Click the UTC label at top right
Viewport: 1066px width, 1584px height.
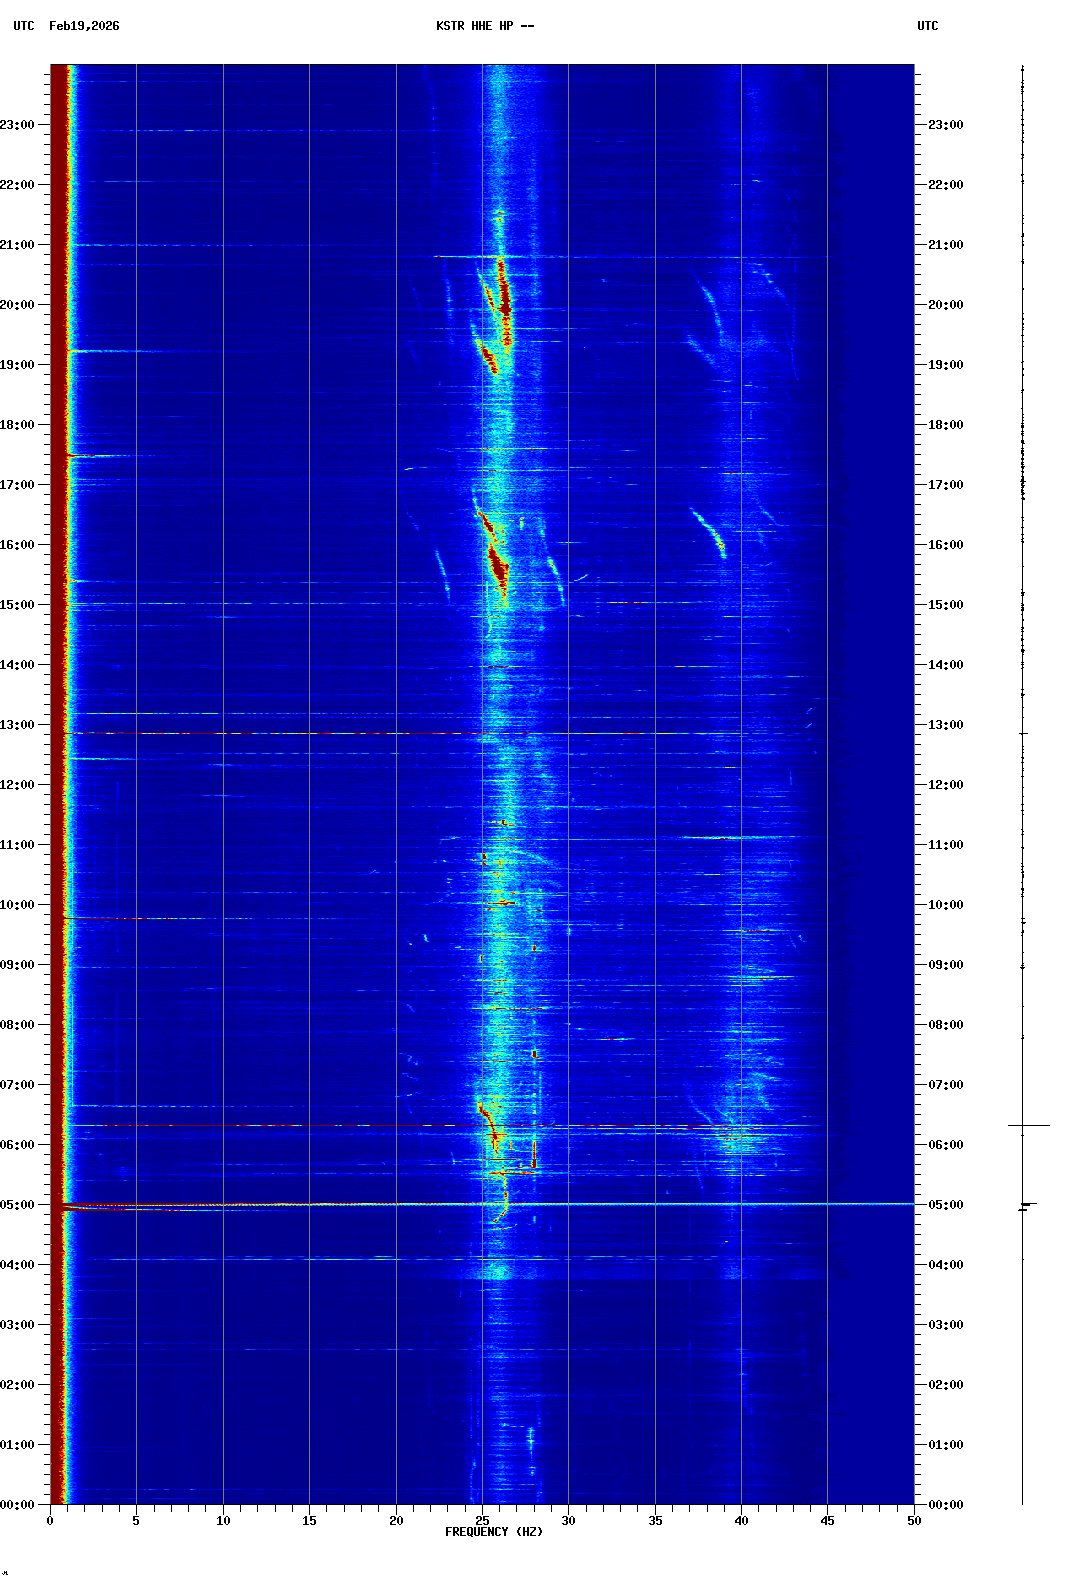tap(927, 26)
